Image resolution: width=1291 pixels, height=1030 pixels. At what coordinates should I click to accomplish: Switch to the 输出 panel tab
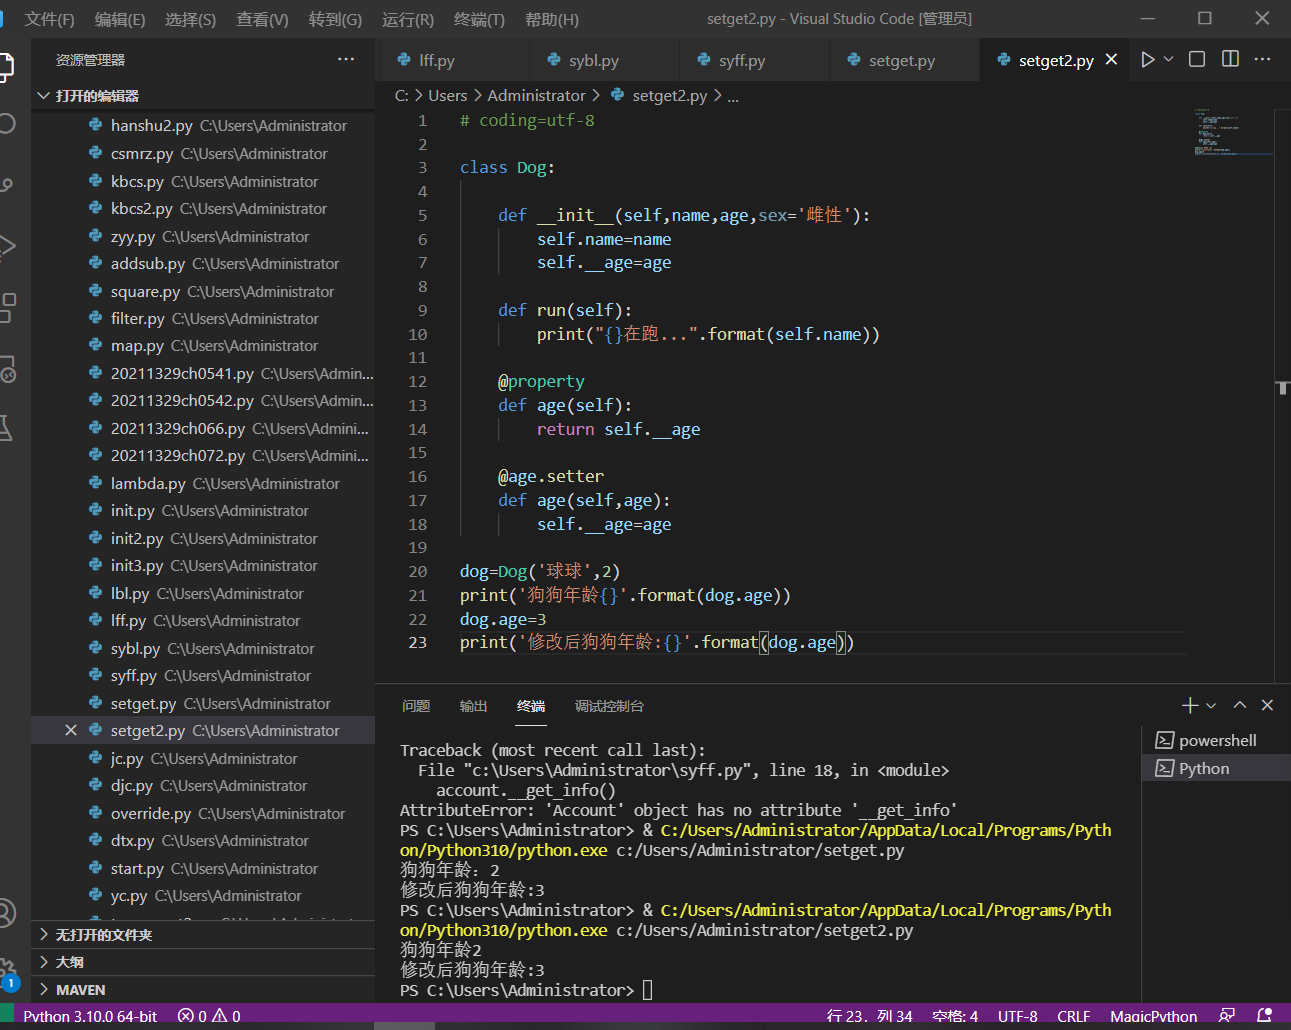pyautogui.click(x=473, y=706)
